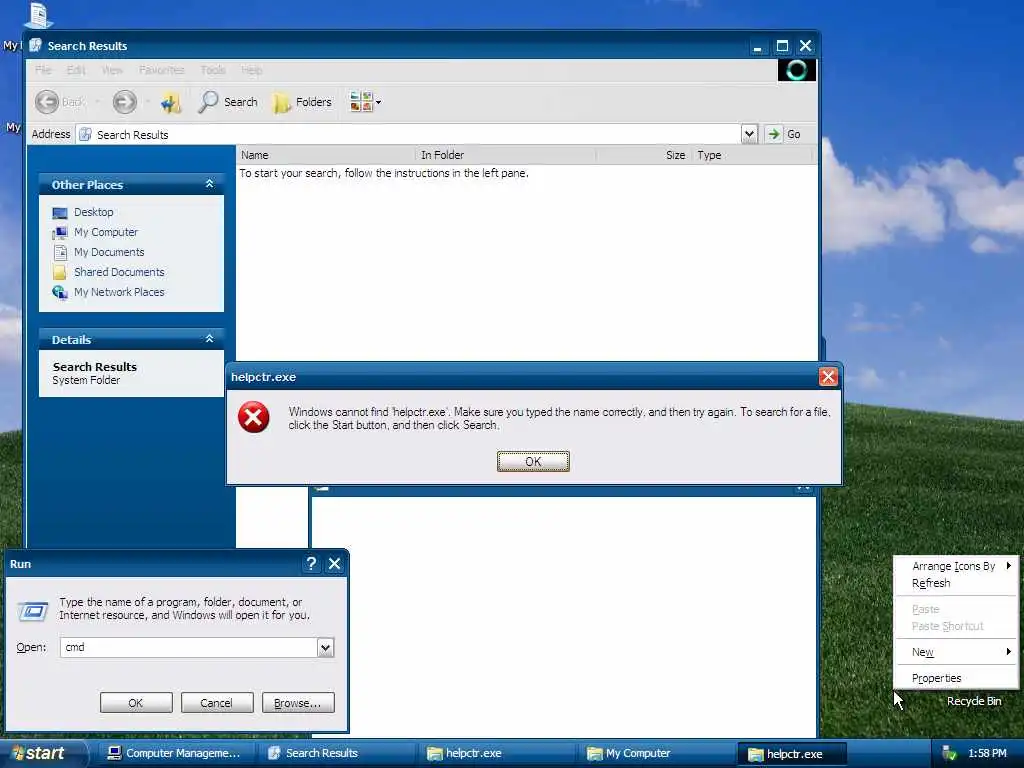Image resolution: width=1024 pixels, height=768 pixels.
Task: Click the Go button beside Address bar
Action: [784, 135]
